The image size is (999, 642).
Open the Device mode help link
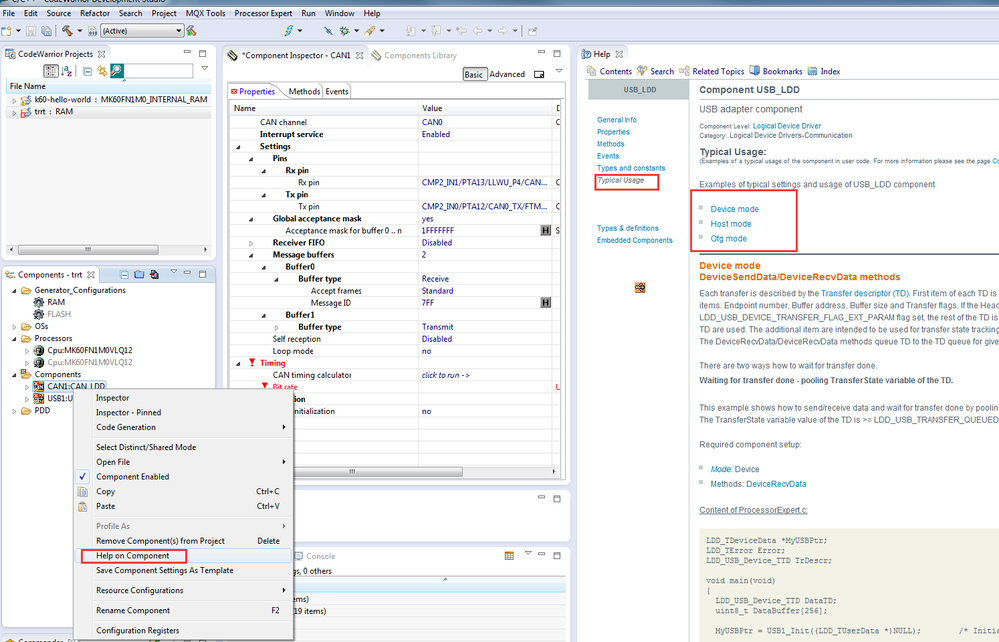(734, 209)
